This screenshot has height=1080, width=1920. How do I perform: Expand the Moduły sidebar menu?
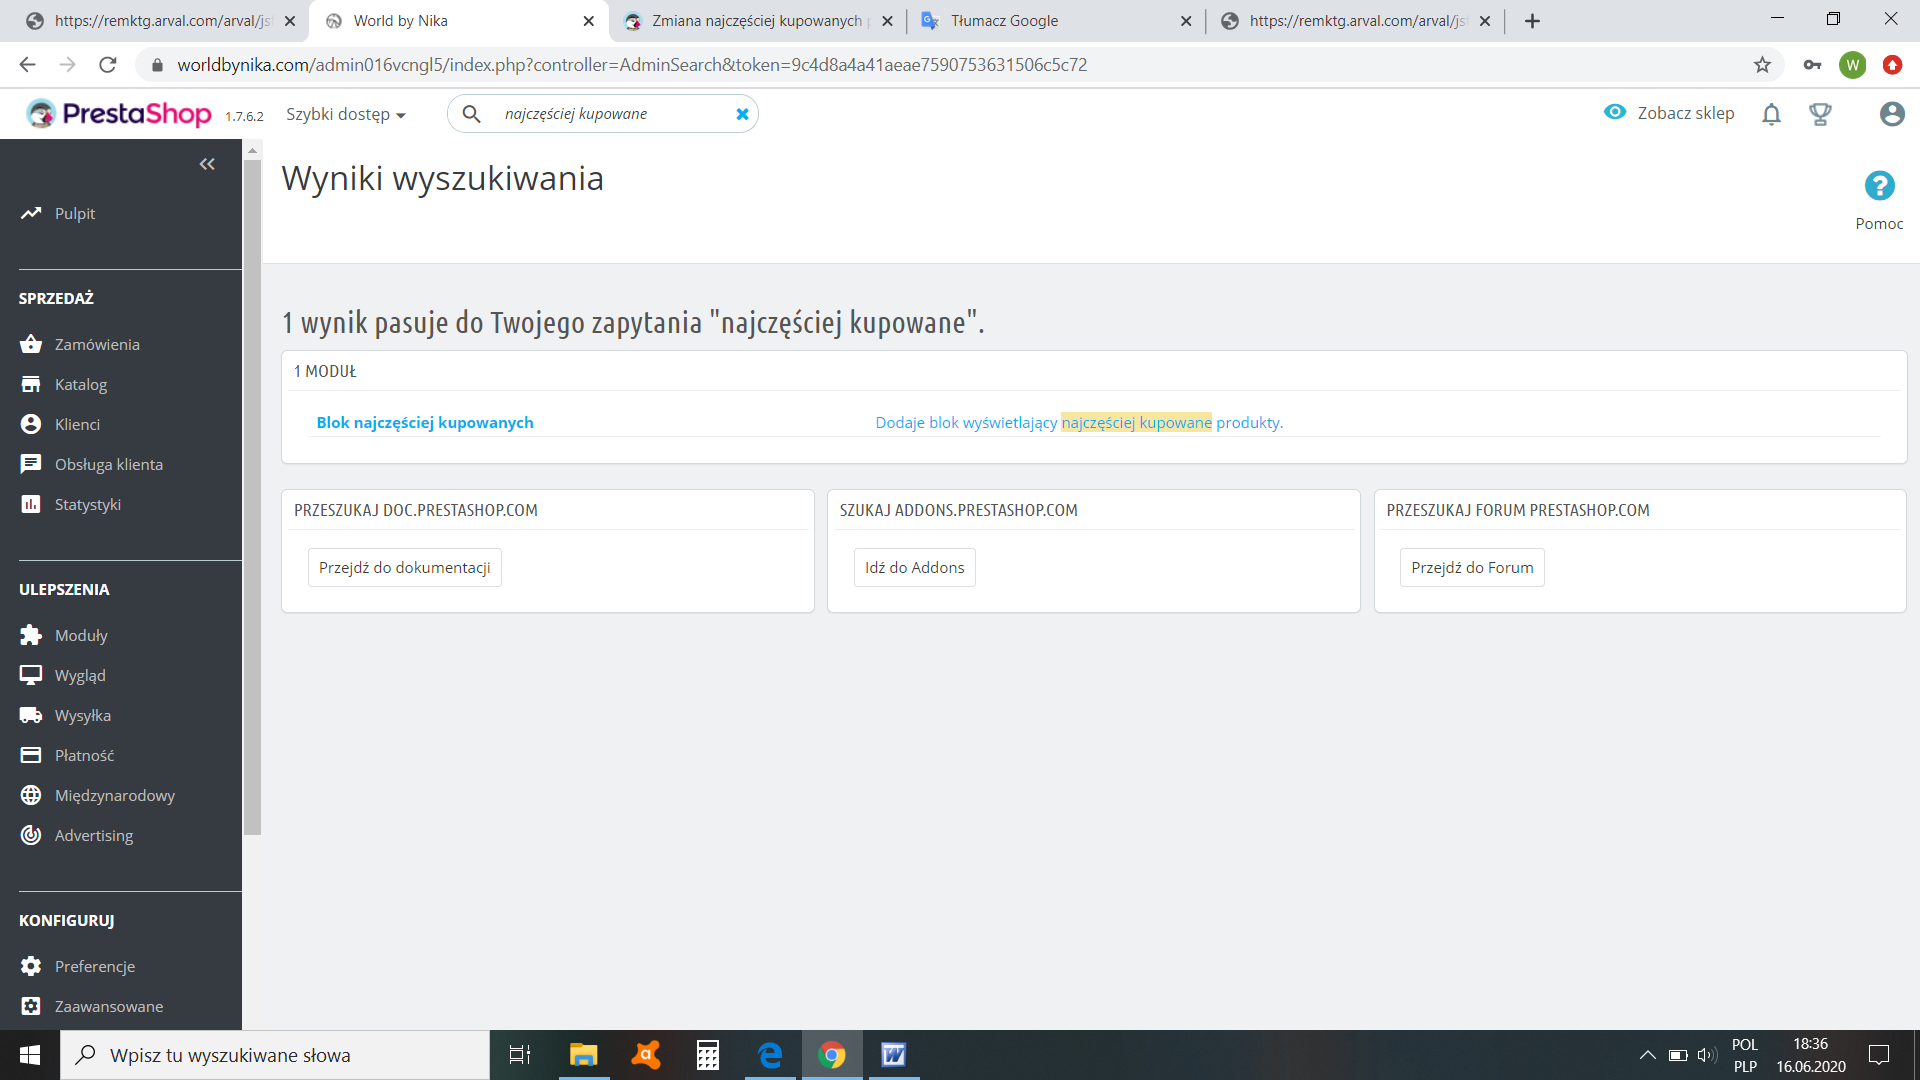coord(81,635)
